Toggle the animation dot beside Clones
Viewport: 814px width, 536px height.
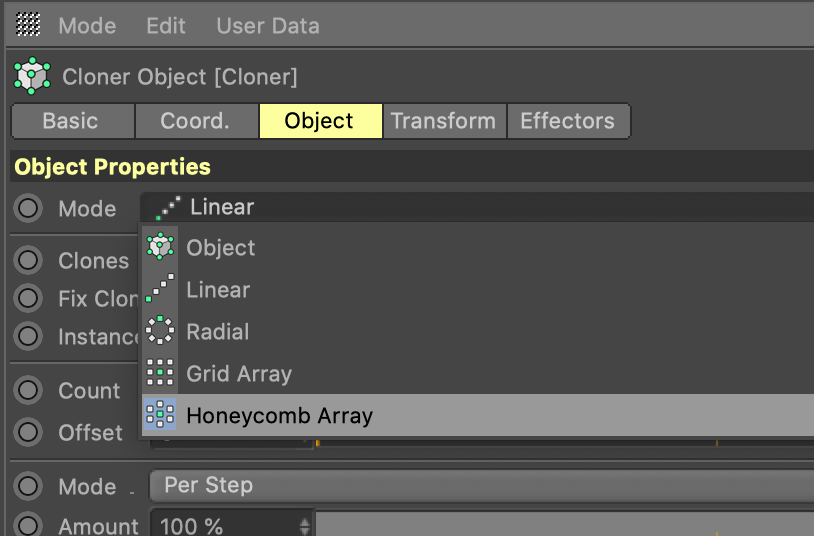pos(29,260)
